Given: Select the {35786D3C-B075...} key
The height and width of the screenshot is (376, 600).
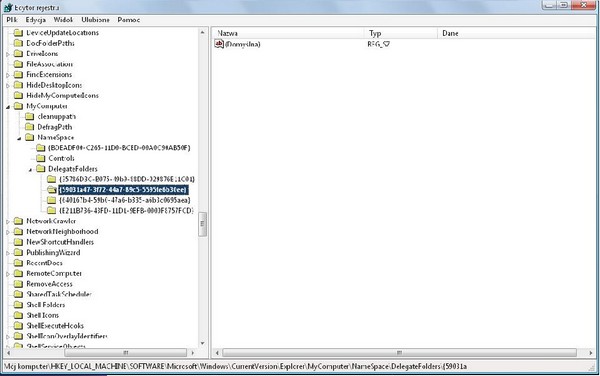Looking at the screenshot, I should 127,179.
